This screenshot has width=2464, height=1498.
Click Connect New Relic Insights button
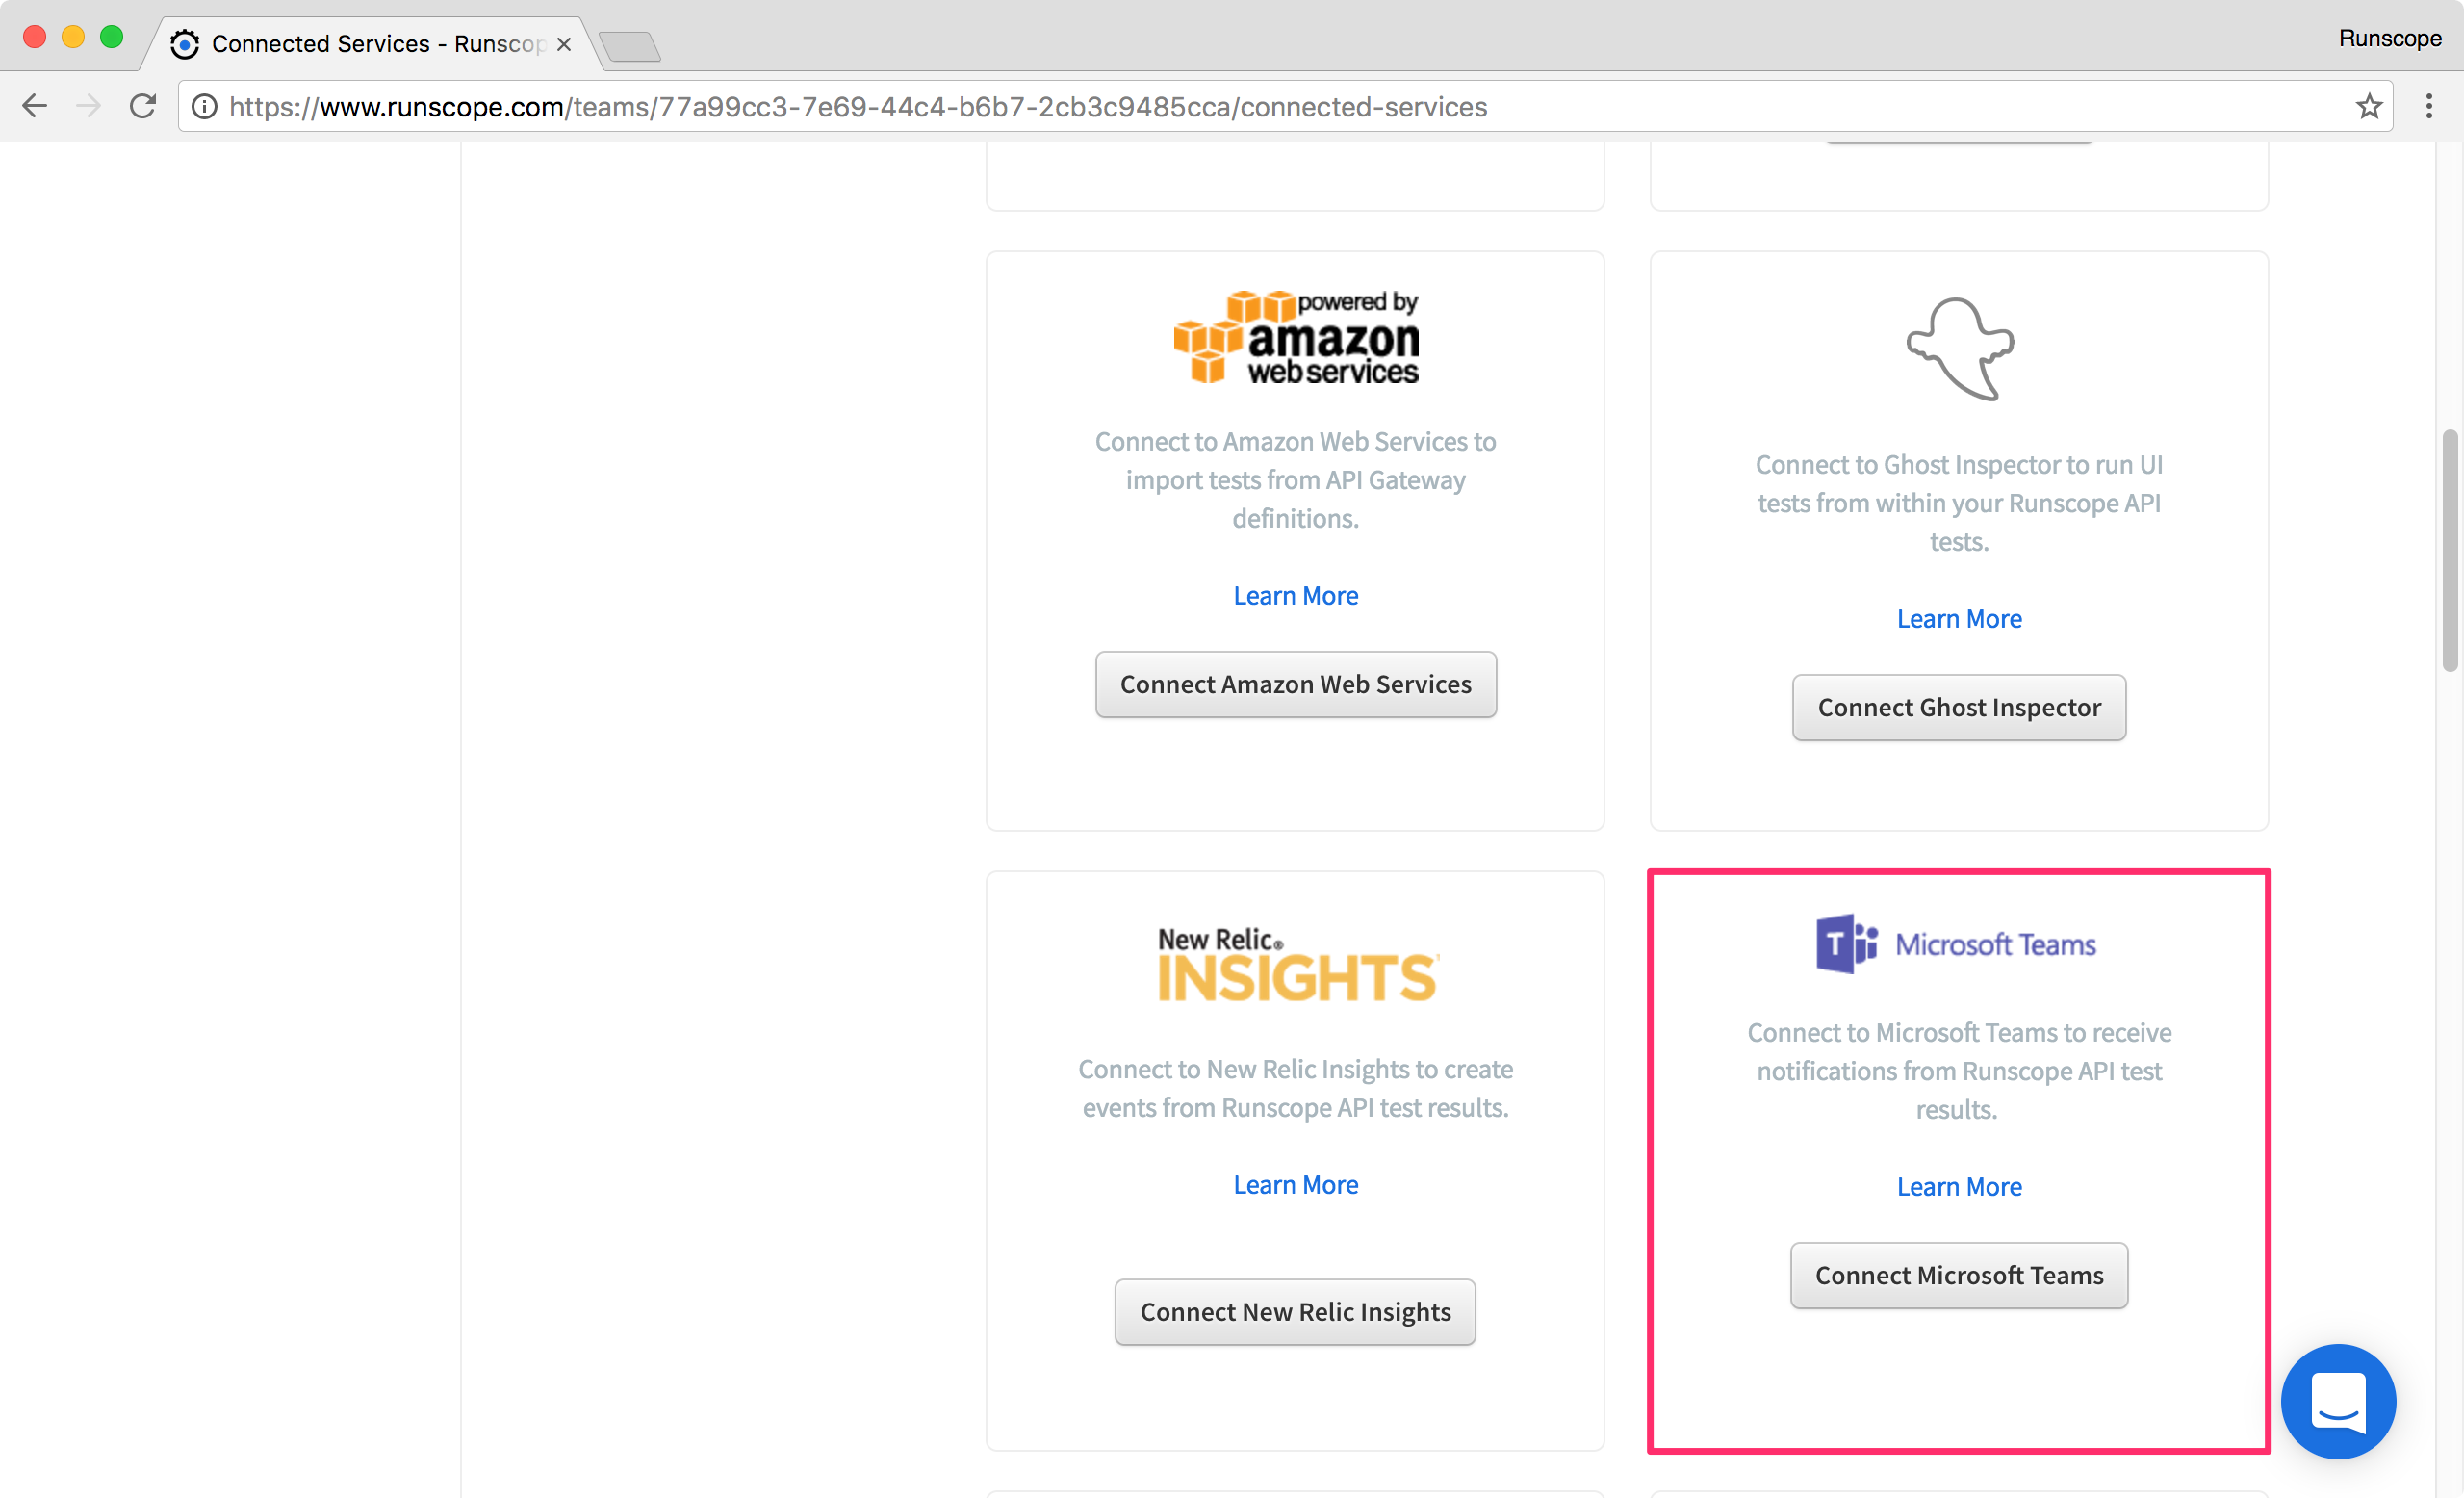1295,1311
